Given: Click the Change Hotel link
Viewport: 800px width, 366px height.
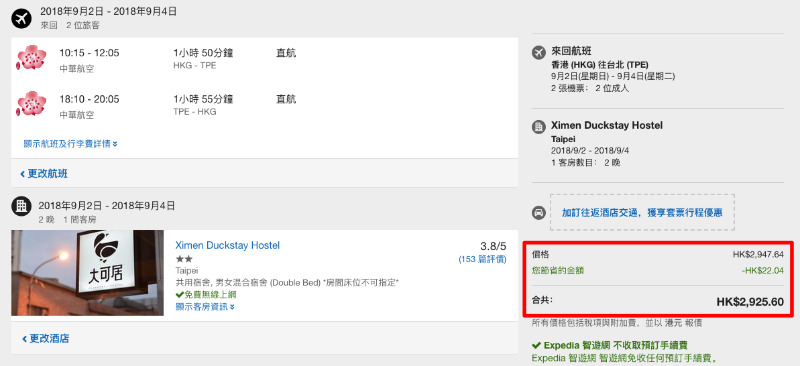Looking at the screenshot, I should 45,338.
